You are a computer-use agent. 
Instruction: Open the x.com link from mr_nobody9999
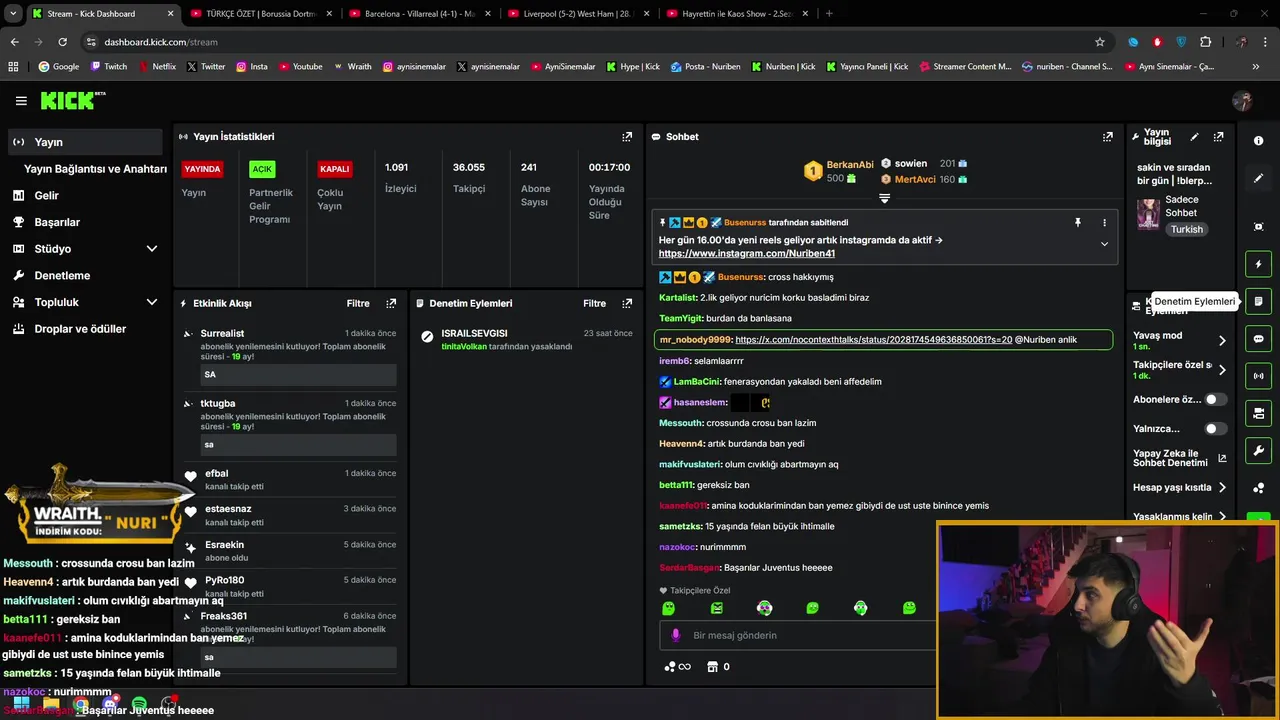(873, 340)
